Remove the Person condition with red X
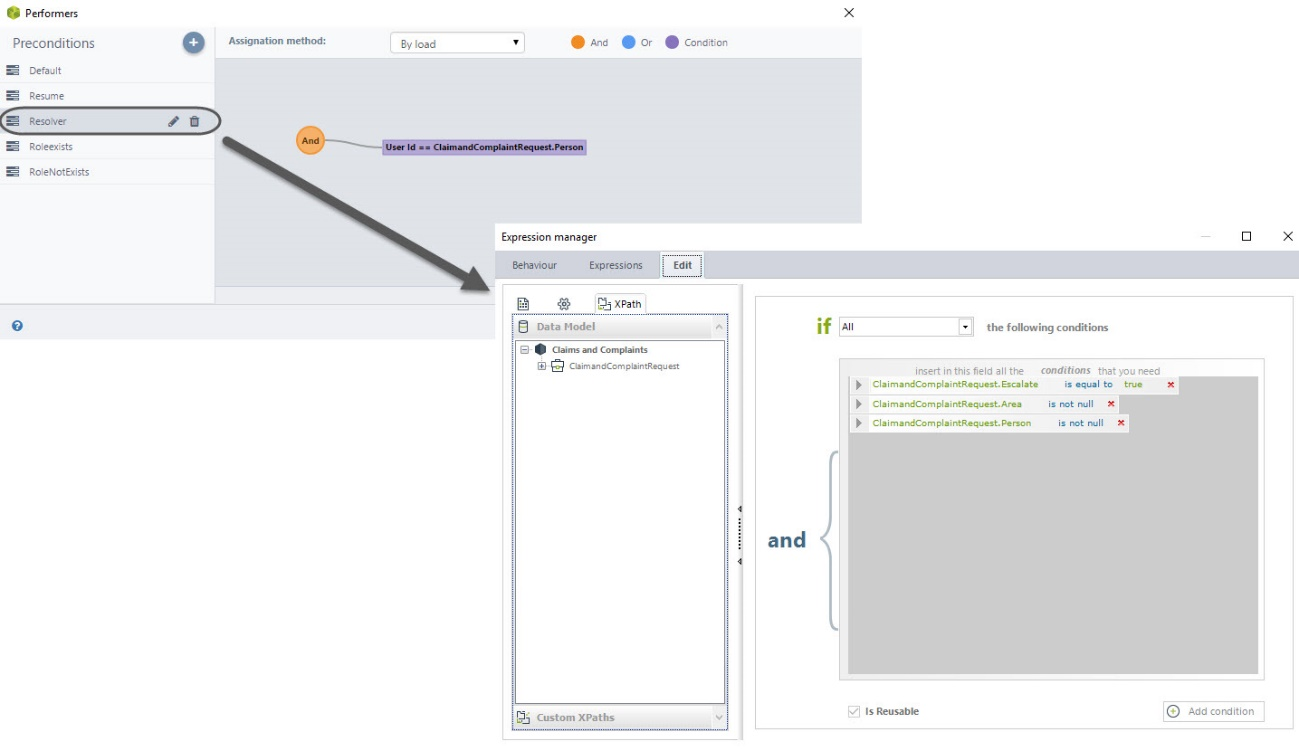The height and width of the screenshot is (751, 1299). point(1121,423)
